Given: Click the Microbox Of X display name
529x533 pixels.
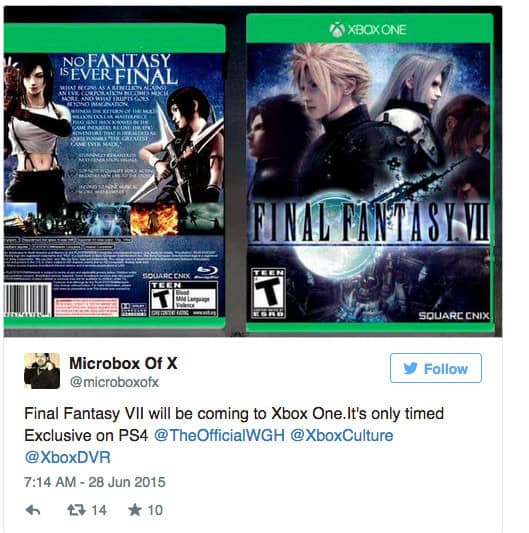Looking at the screenshot, I should [x=123, y=363].
